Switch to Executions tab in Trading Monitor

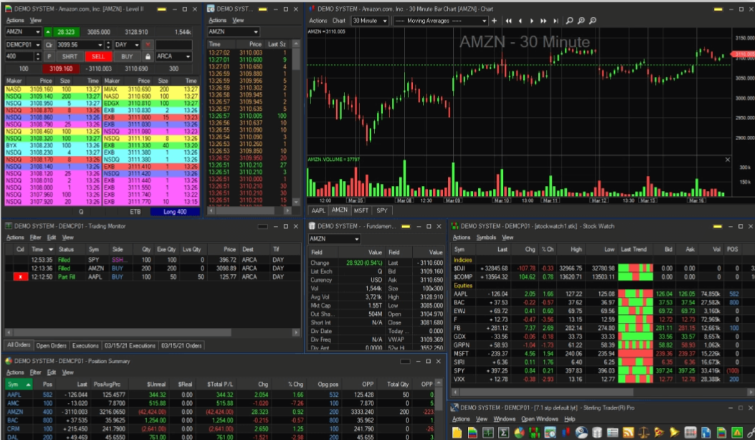click(85, 346)
